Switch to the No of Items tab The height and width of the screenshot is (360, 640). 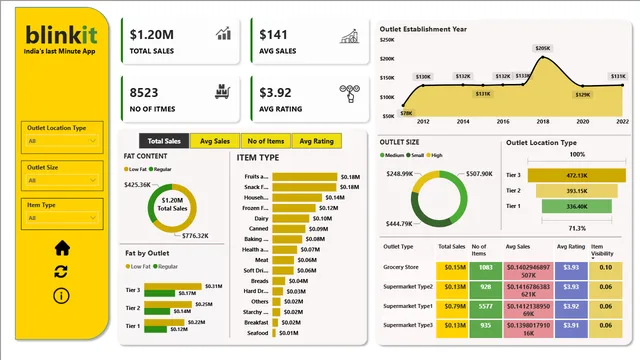tap(266, 141)
